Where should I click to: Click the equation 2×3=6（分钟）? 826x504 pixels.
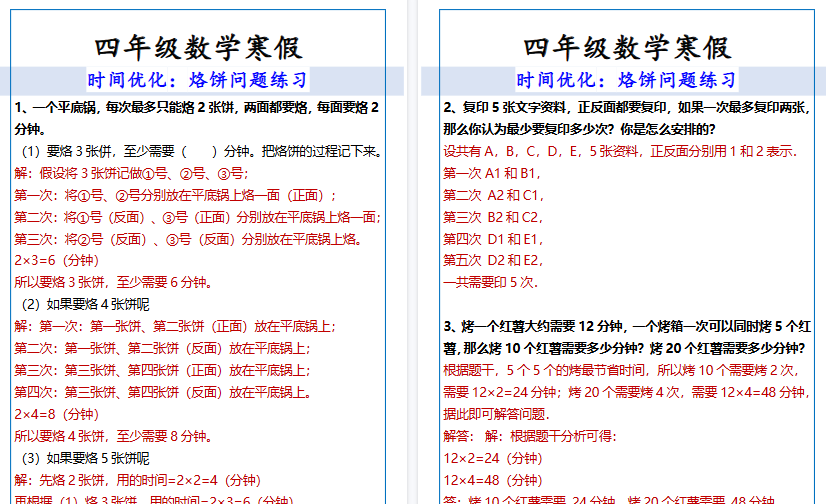57,261
